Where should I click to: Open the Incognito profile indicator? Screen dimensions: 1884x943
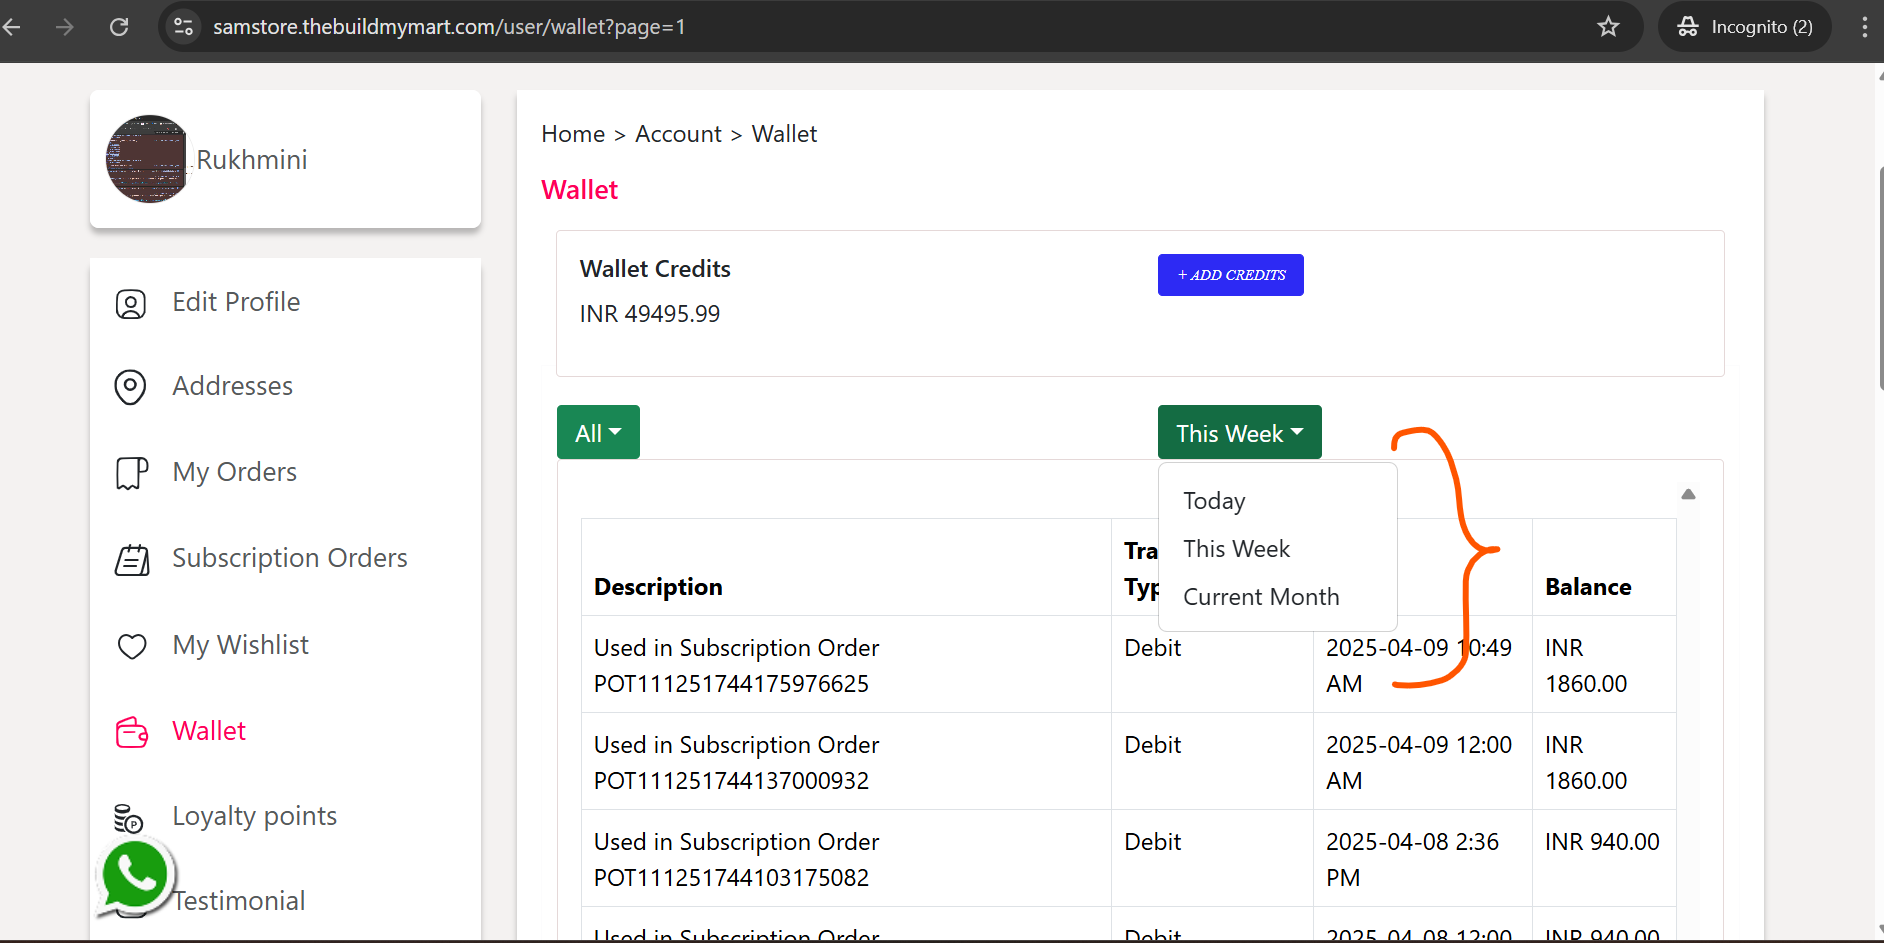click(1745, 27)
